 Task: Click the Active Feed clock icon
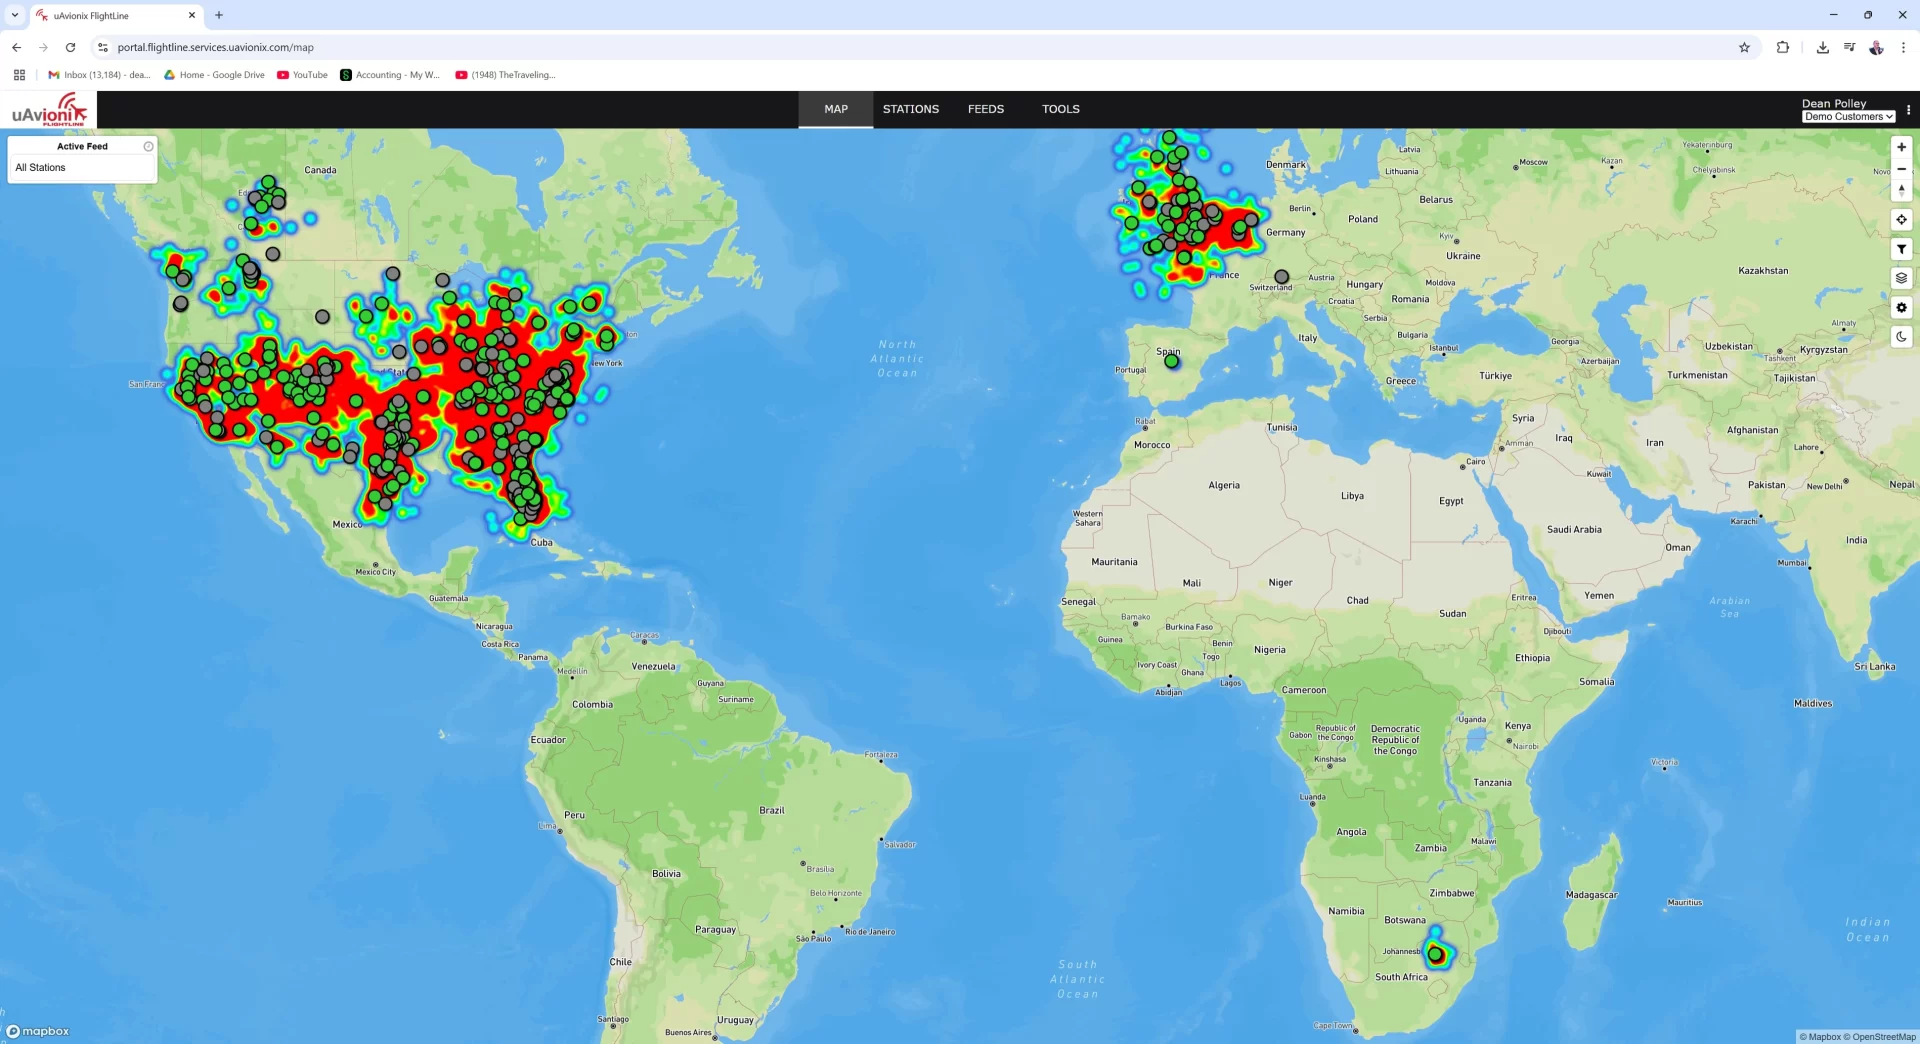point(148,146)
